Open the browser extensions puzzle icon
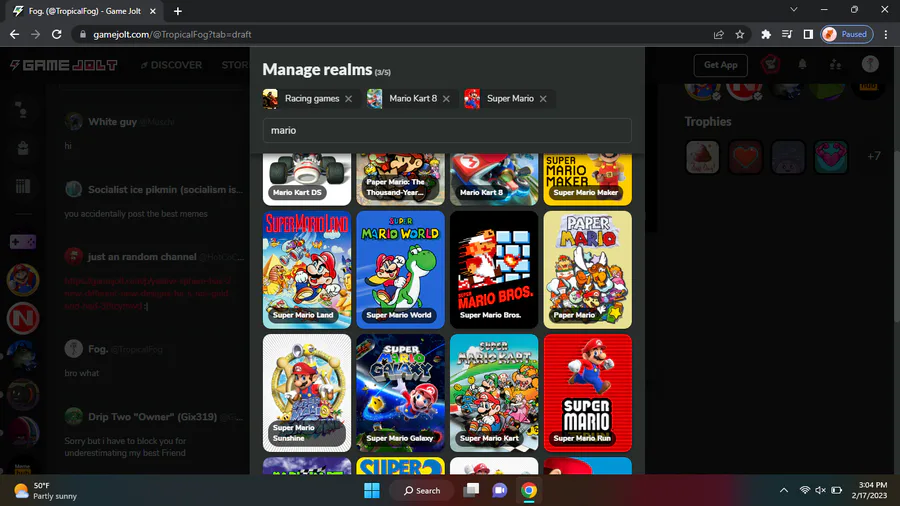This screenshot has width=900, height=506. pyautogui.click(x=766, y=34)
